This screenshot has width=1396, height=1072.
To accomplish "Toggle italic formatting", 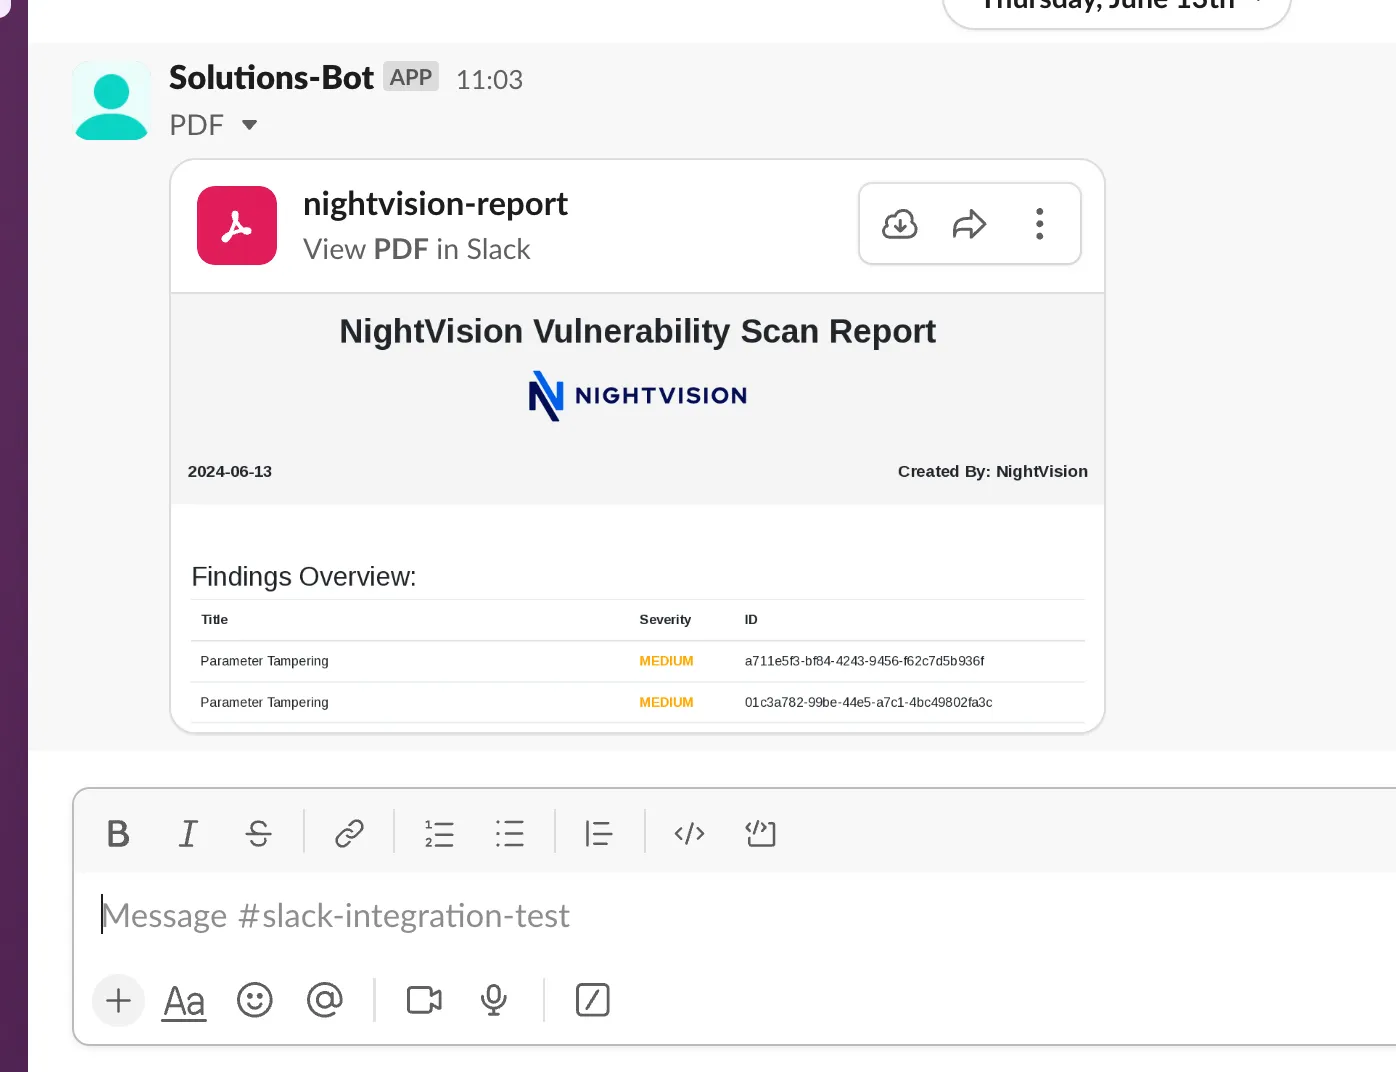I will tap(188, 833).
